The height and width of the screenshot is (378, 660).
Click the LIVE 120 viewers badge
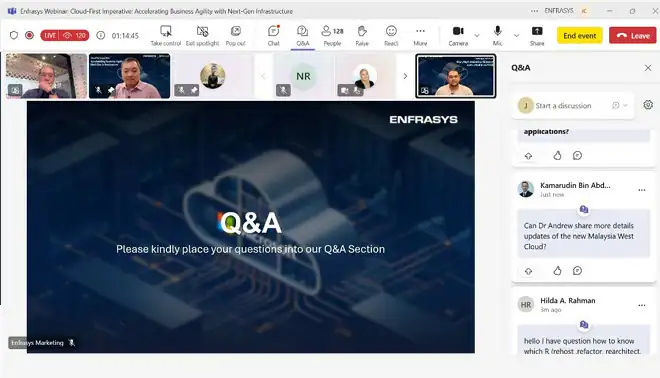tap(65, 35)
